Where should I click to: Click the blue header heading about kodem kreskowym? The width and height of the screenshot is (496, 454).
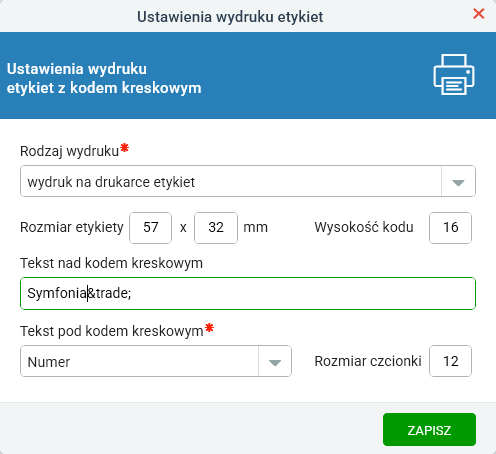pos(104,79)
